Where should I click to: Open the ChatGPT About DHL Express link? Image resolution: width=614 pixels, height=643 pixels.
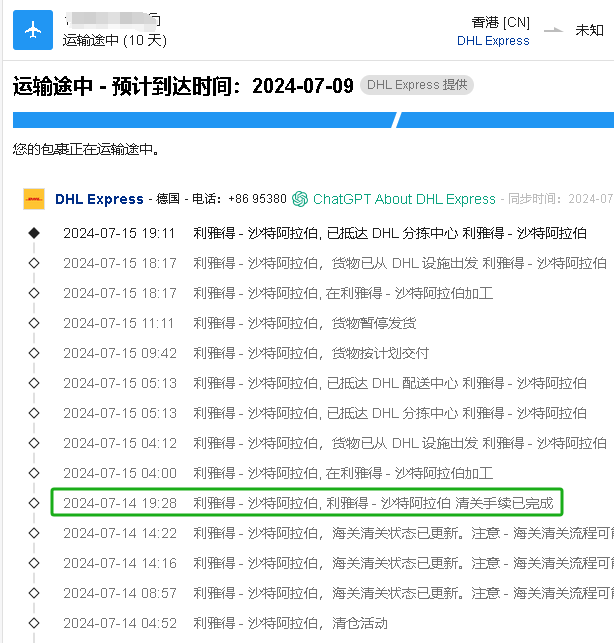click(404, 199)
